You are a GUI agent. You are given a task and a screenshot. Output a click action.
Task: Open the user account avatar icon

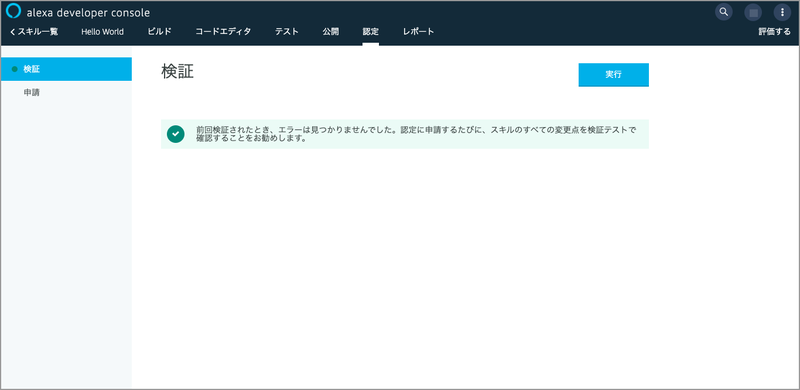pyautogui.click(x=753, y=12)
